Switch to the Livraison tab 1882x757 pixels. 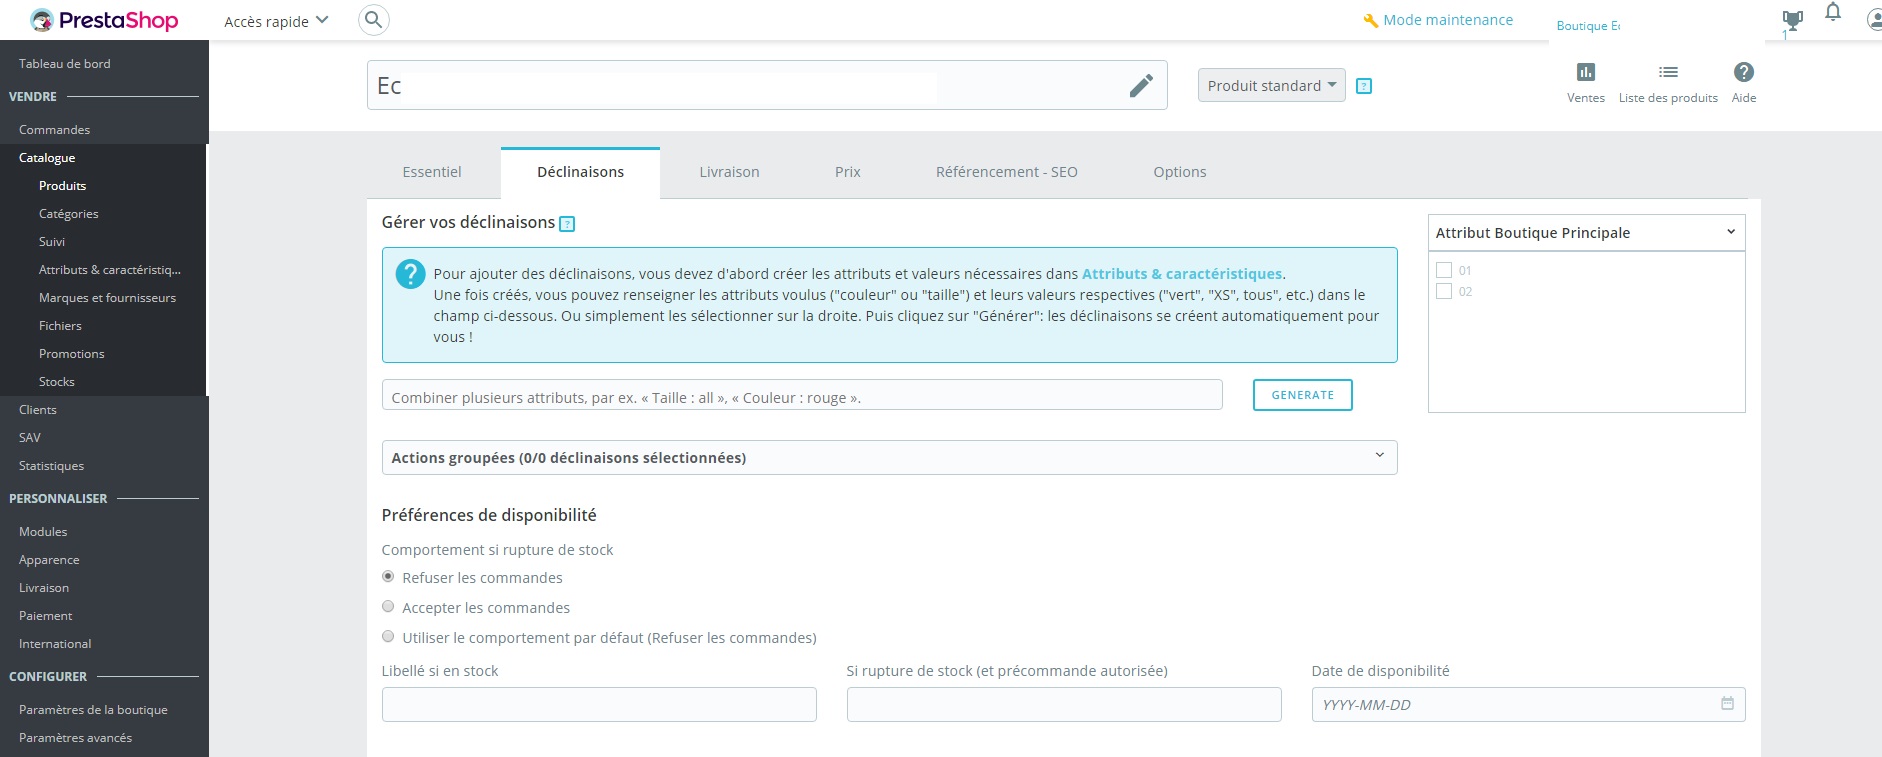[x=729, y=172]
